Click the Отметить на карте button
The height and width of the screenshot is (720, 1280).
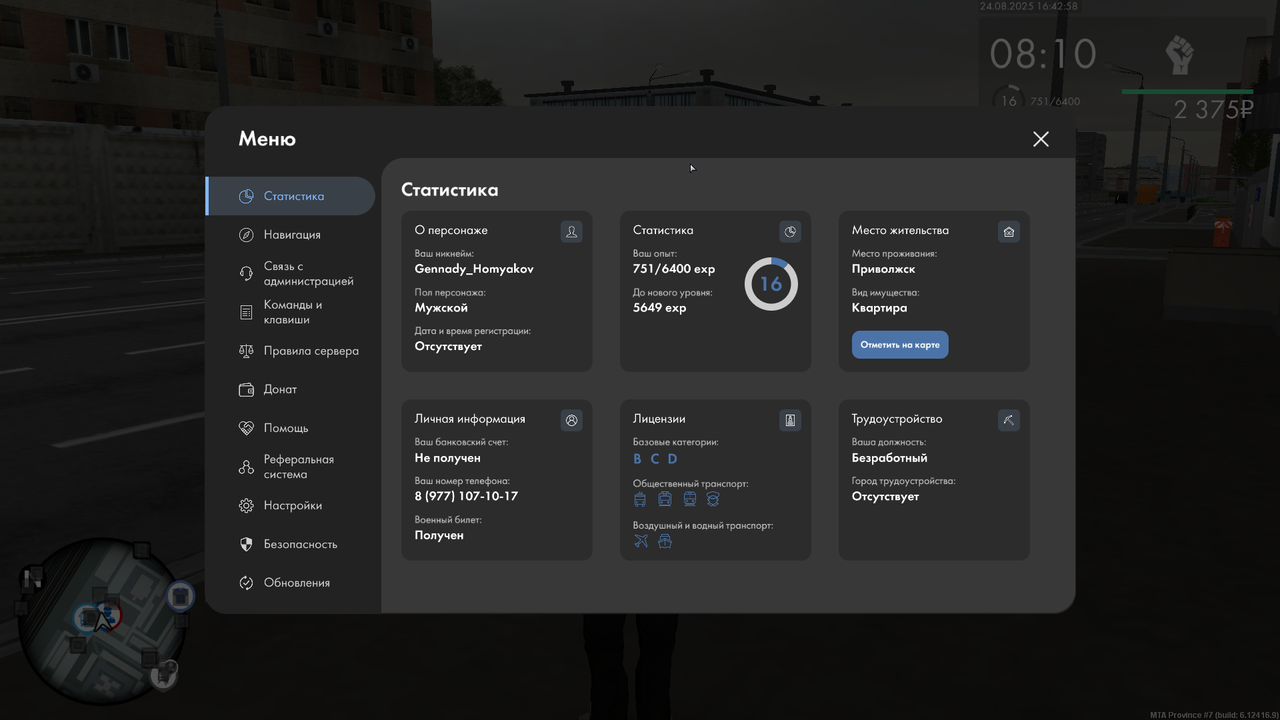(x=900, y=345)
